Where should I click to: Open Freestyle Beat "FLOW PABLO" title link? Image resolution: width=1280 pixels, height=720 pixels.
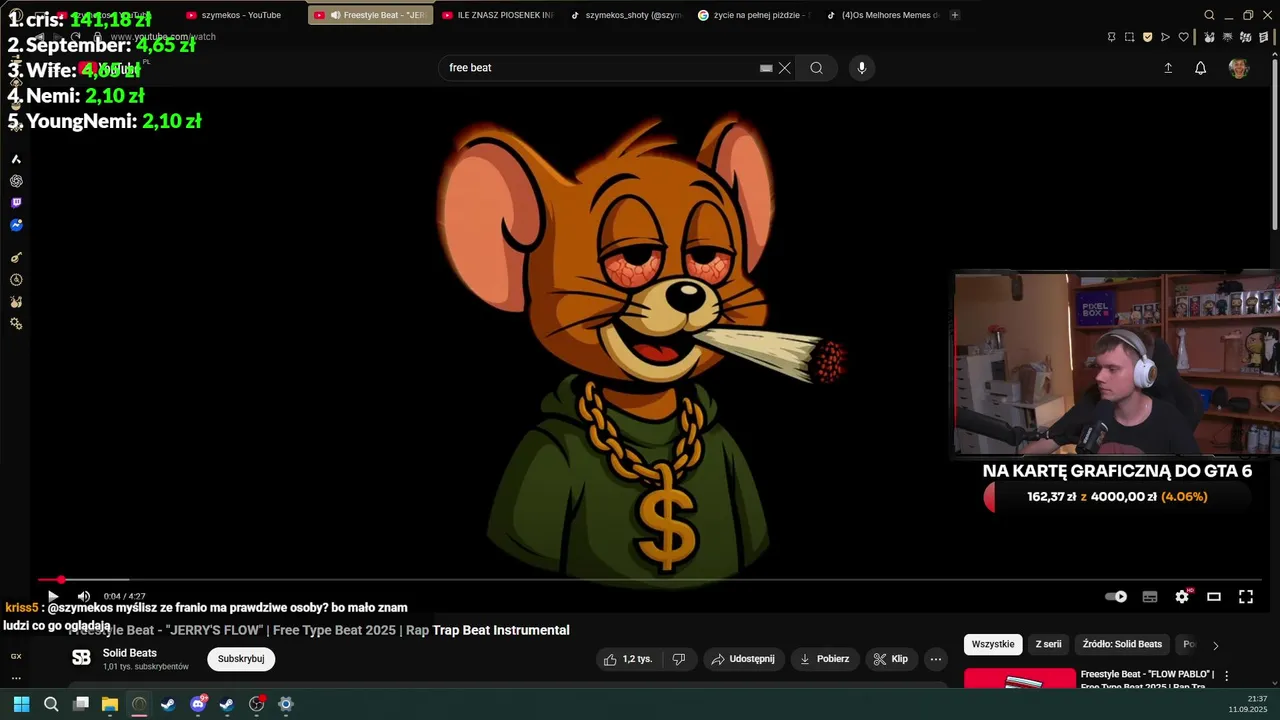(1147, 679)
